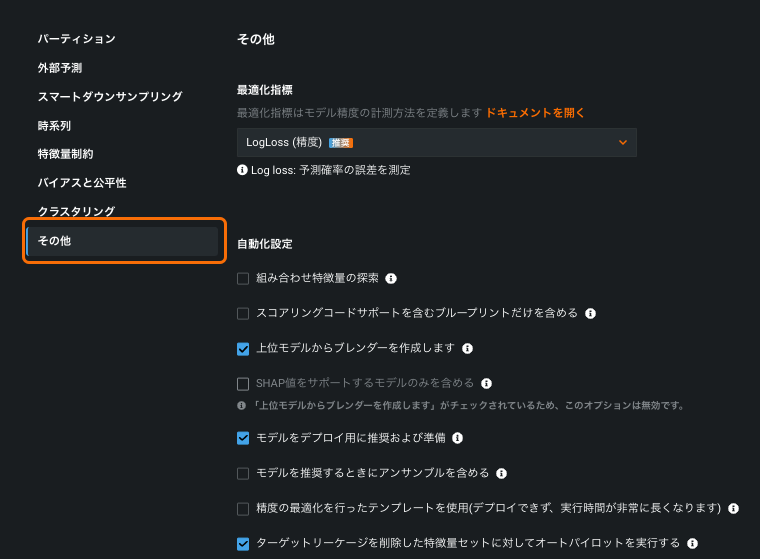Click info icon beside 精度の最適化 template option
Screen dimensions: 760x559
tap(733, 508)
